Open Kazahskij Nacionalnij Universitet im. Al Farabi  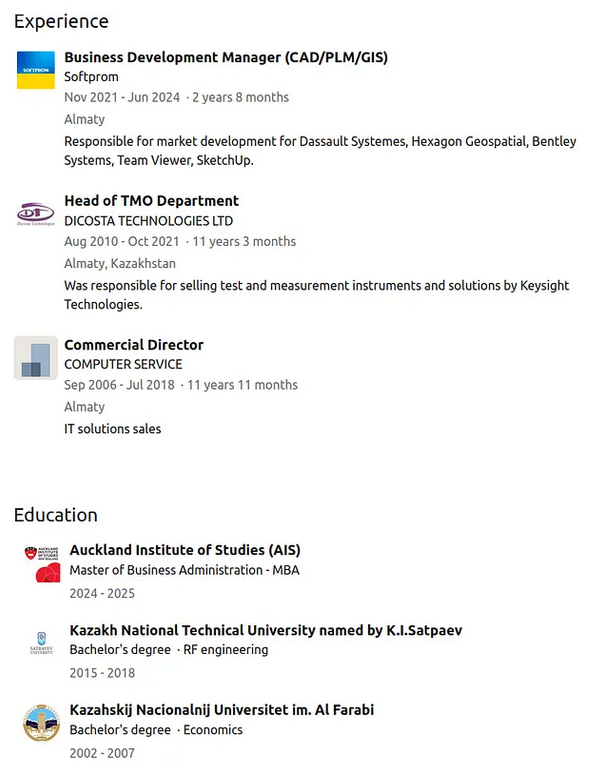(x=222, y=710)
